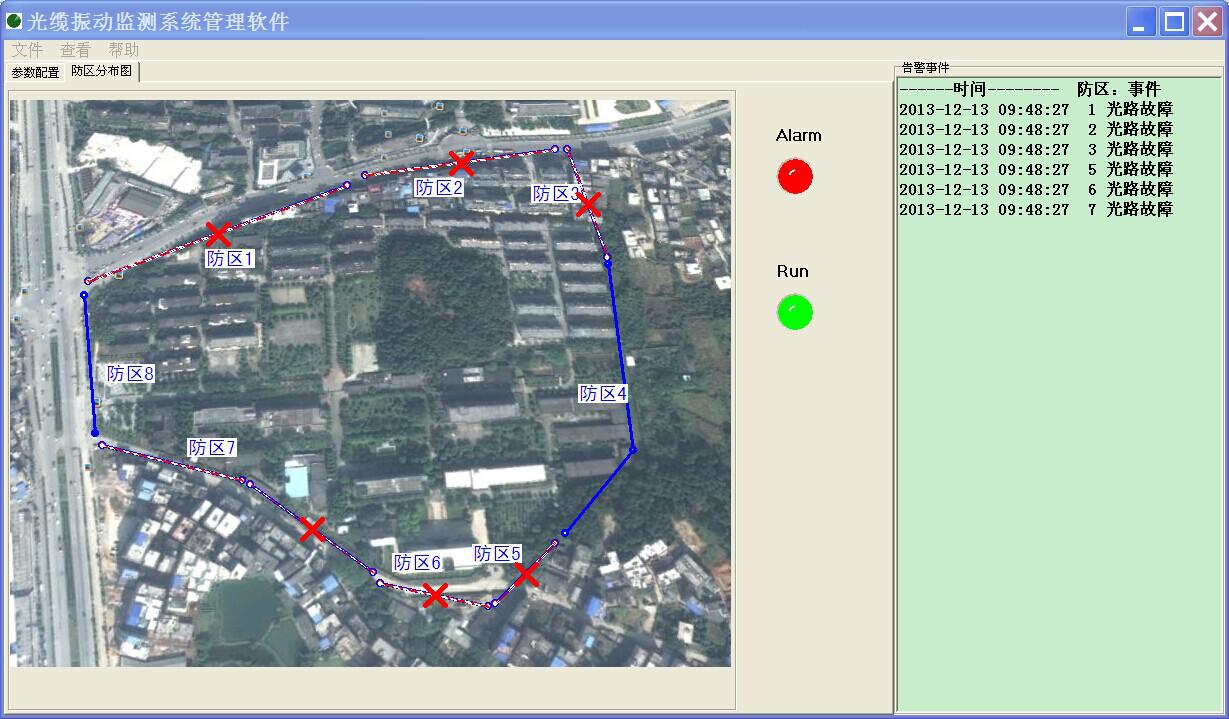Click the red Alarm indicator light
Screen dimensions: 1229x719
coord(795,177)
